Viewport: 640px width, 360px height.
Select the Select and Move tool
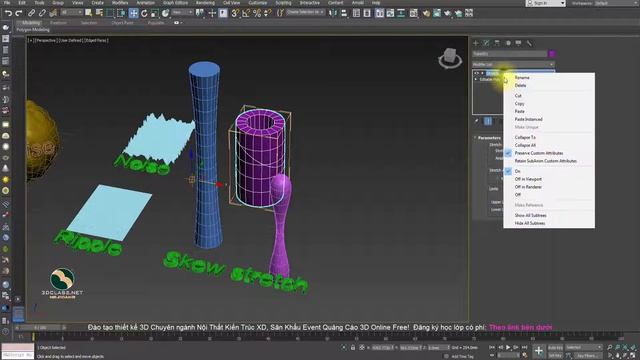click(x=133, y=13)
